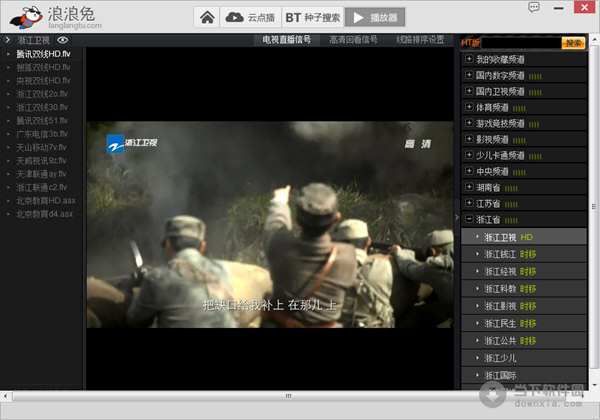Viewport: 600px width, 420px height.
Task: Choose source 北京教育d4.asx
Action: 44,214
